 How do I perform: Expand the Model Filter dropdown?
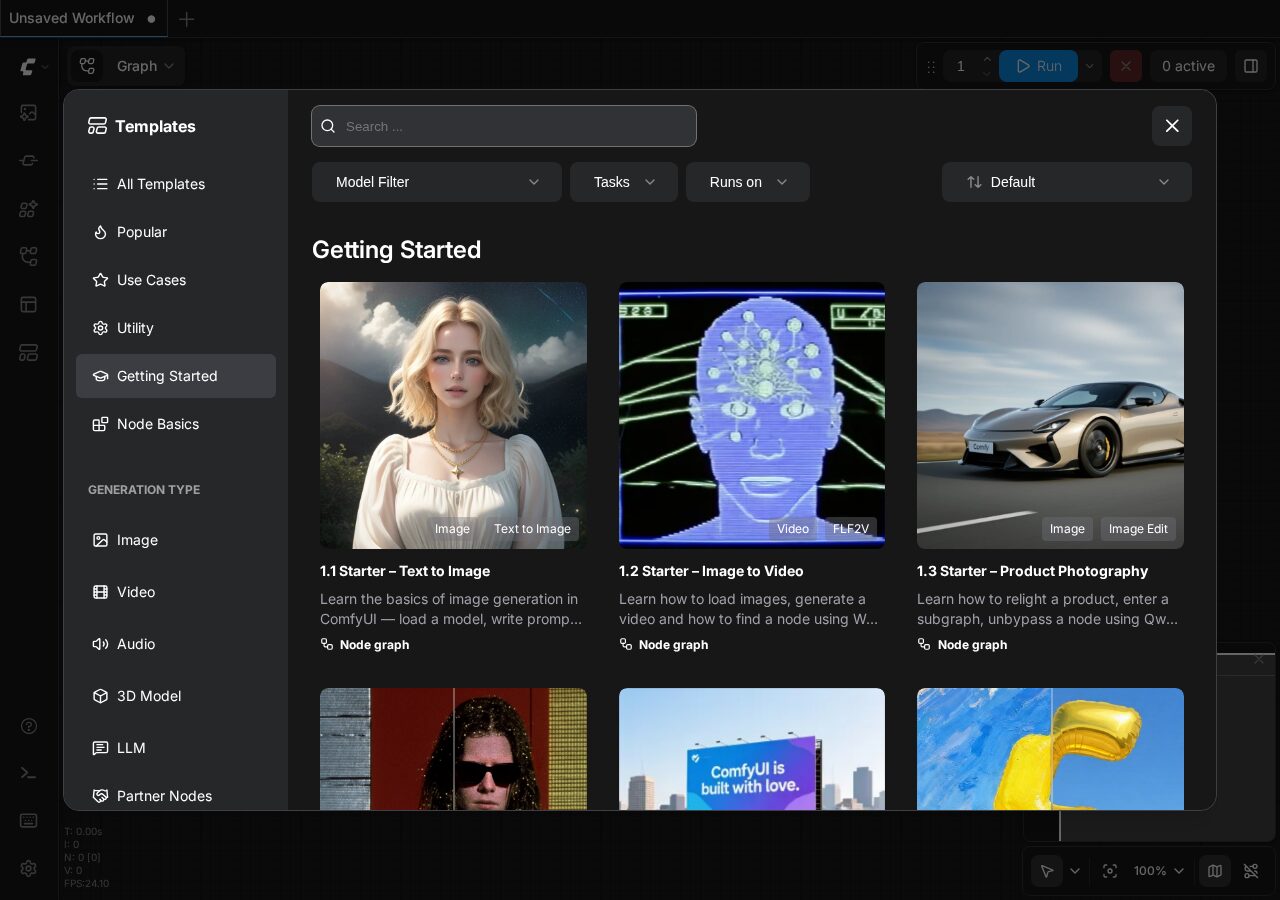point(437,182)
